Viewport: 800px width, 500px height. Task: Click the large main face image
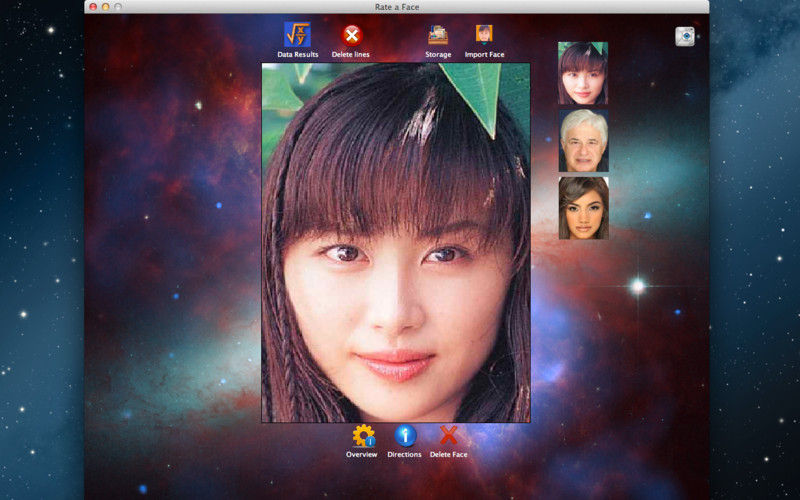point(396,243)
